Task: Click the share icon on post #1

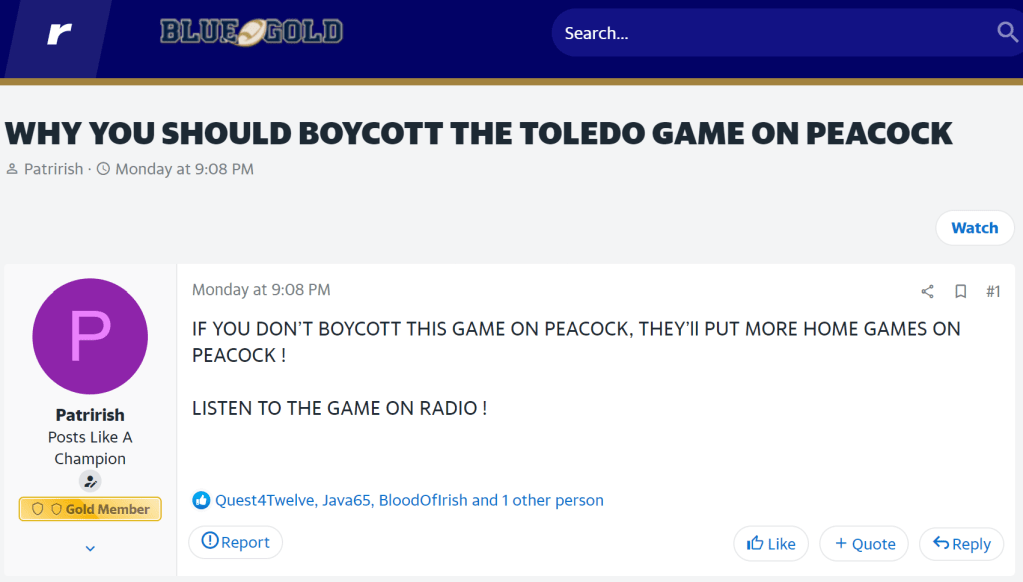Action: (927, 292)
